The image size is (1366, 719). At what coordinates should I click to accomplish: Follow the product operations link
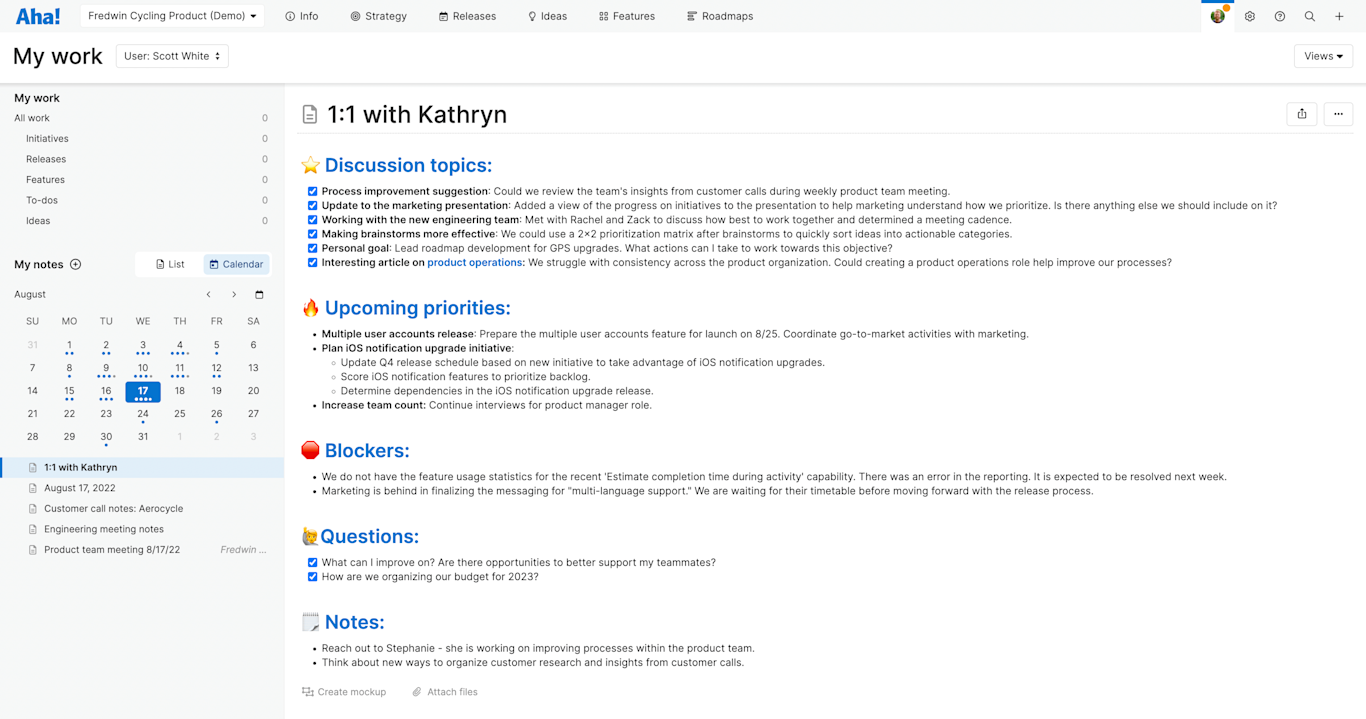(x=474, y=263)
